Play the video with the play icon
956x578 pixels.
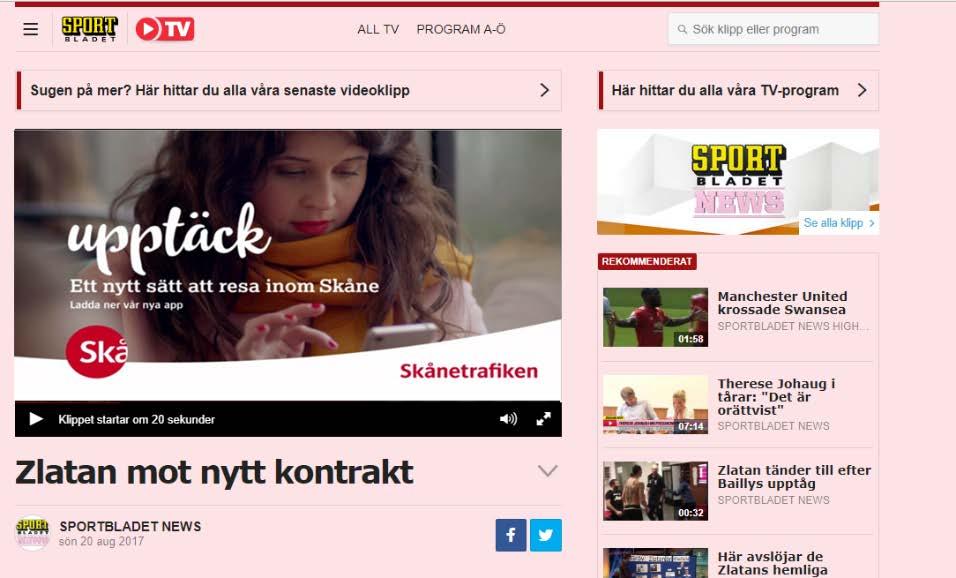36,419
